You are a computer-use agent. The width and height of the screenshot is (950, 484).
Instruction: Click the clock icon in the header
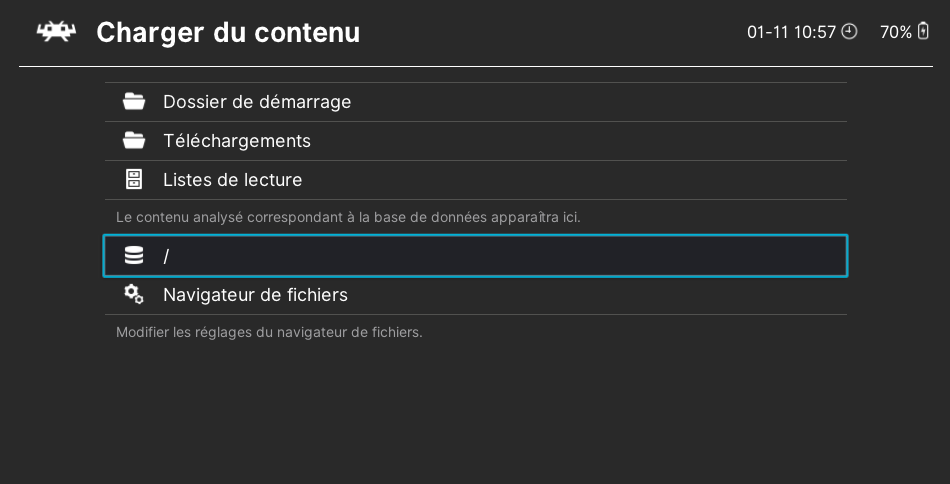click(850, 31)
